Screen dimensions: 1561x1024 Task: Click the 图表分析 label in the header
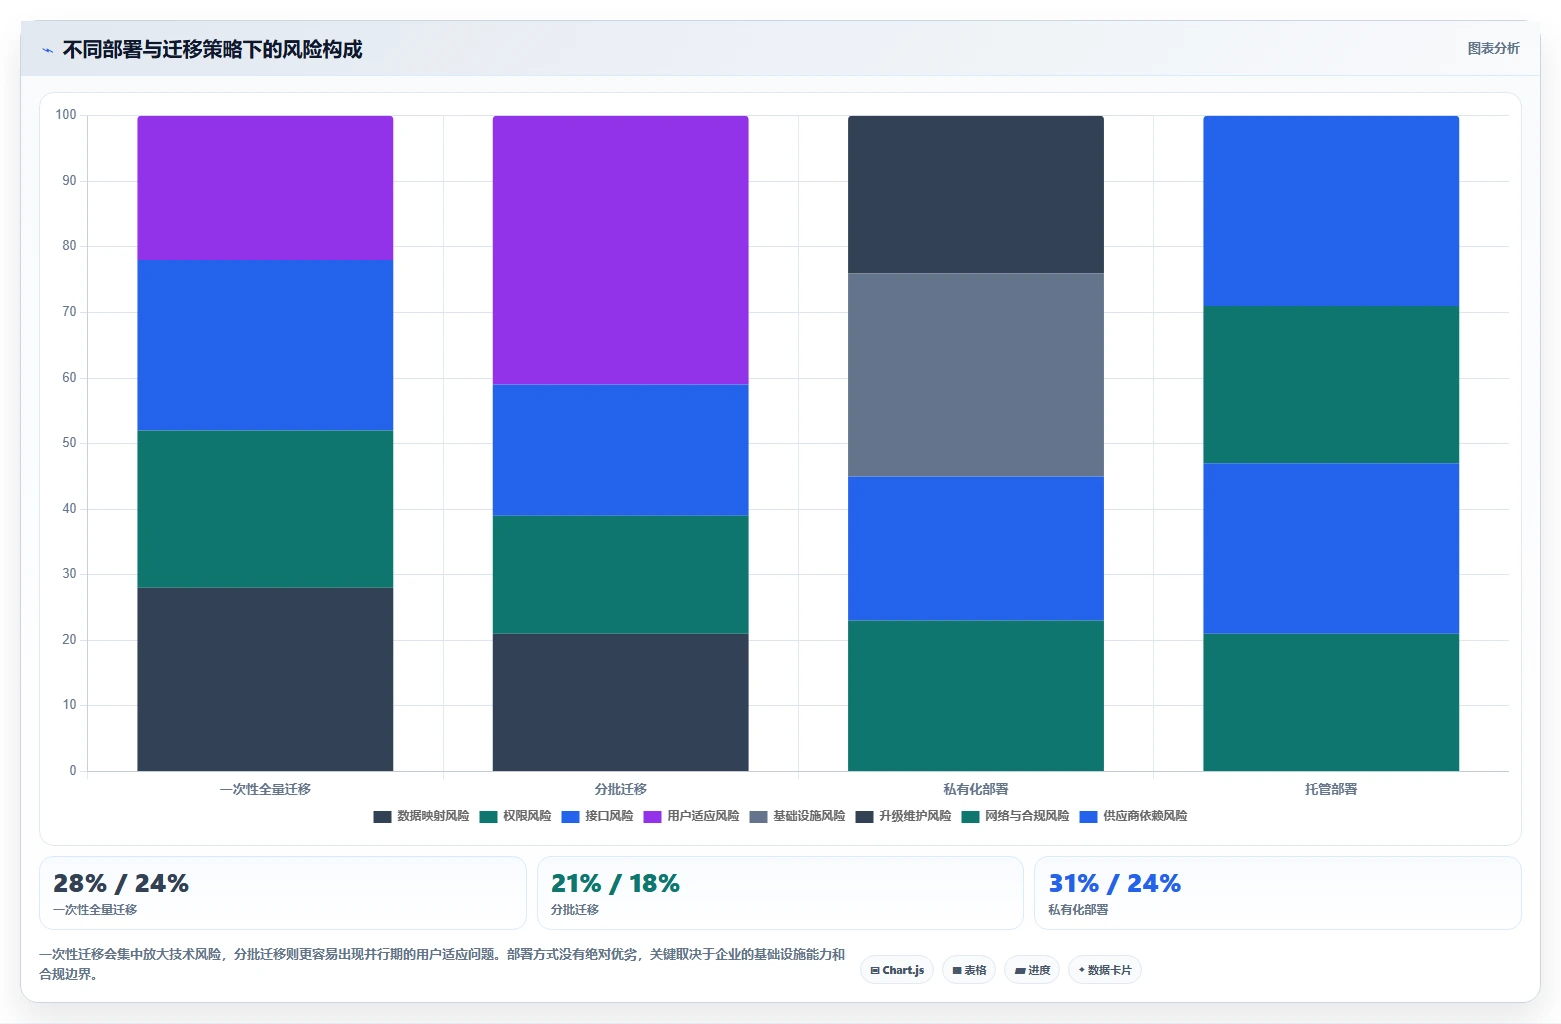(x=1493, y=49)
